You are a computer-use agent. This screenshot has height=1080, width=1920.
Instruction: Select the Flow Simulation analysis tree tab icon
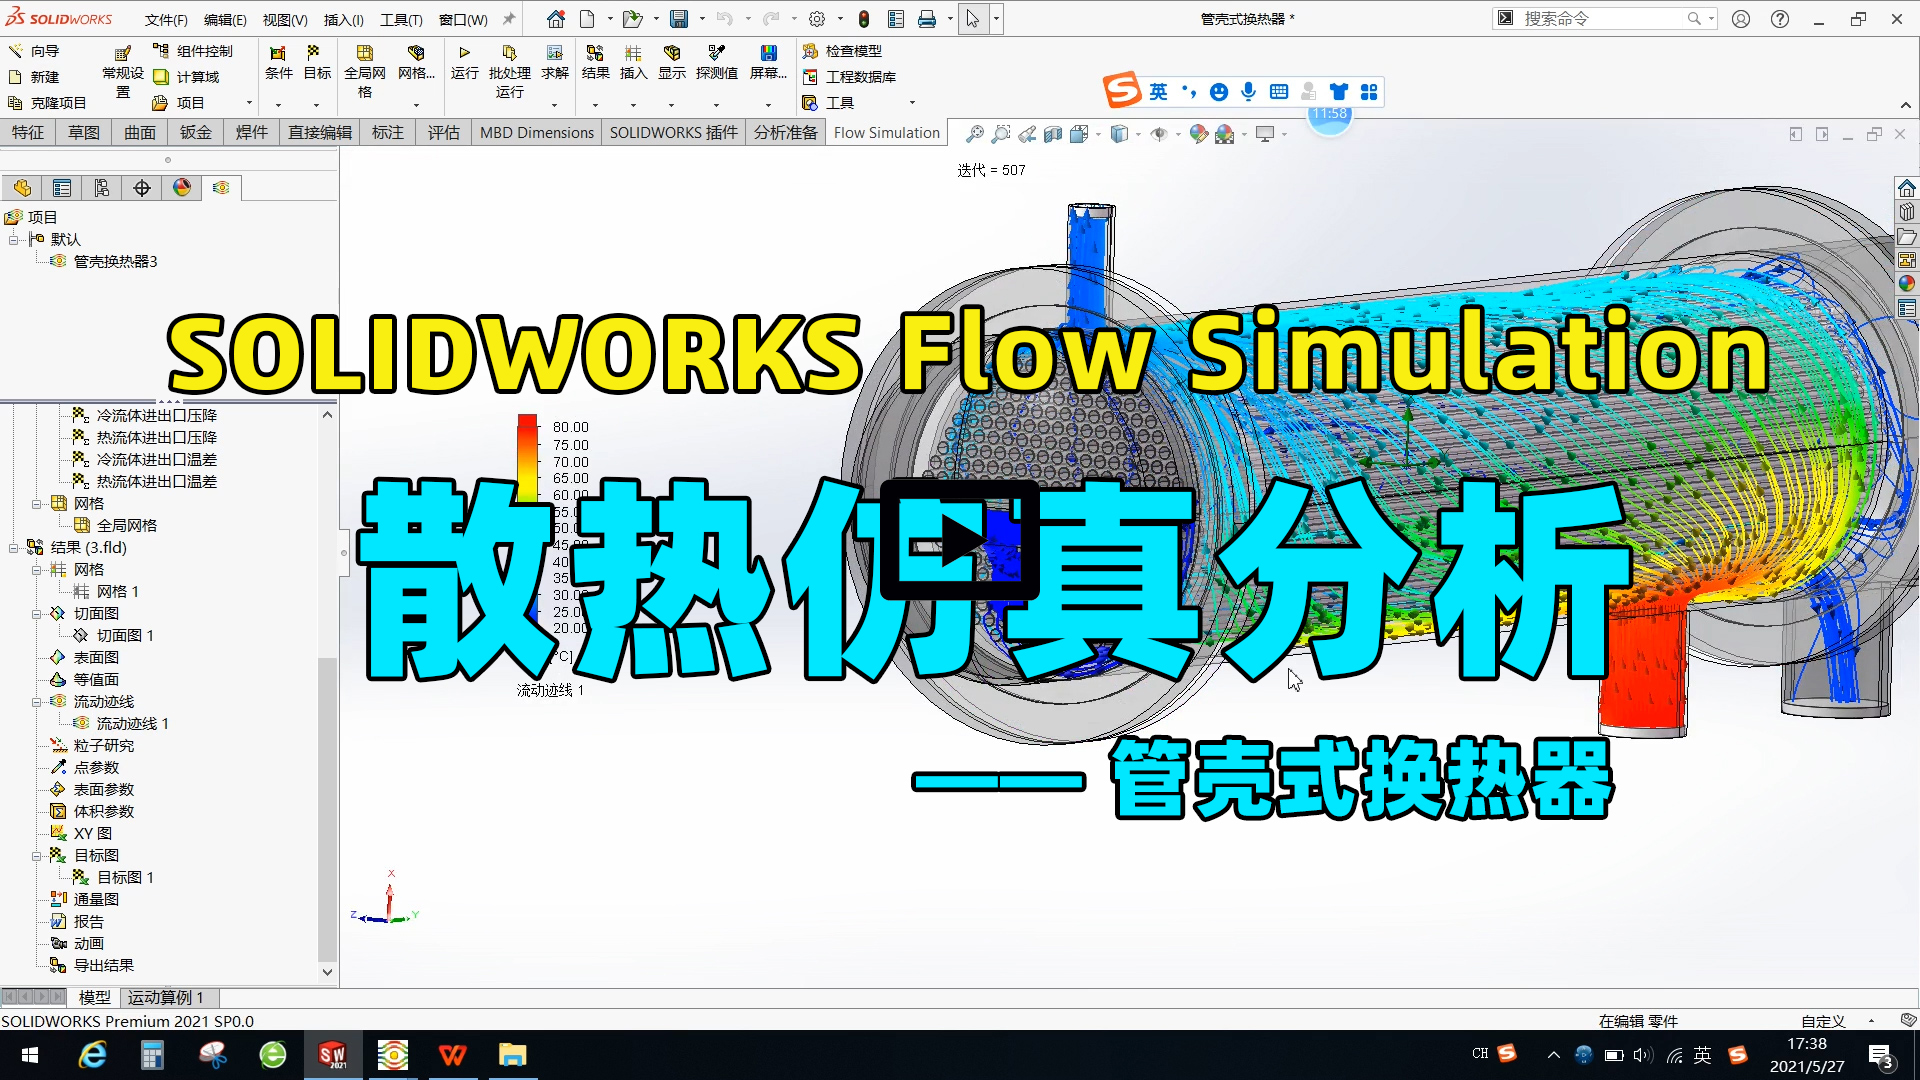tap(221, 188)
